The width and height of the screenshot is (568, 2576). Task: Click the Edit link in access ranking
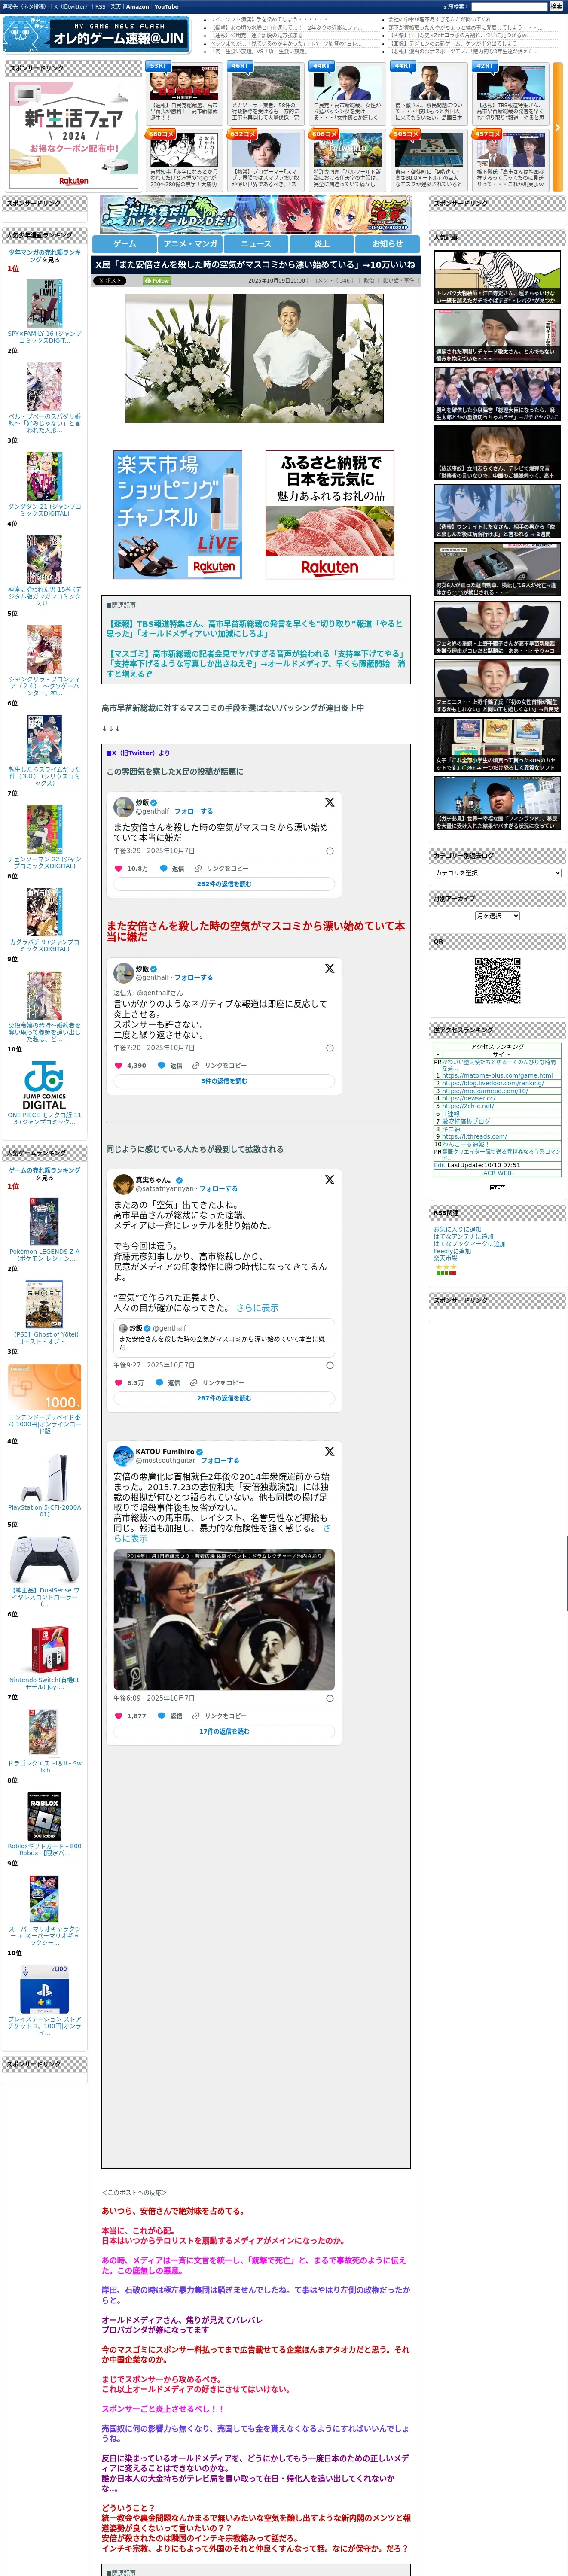(439, 1165)
